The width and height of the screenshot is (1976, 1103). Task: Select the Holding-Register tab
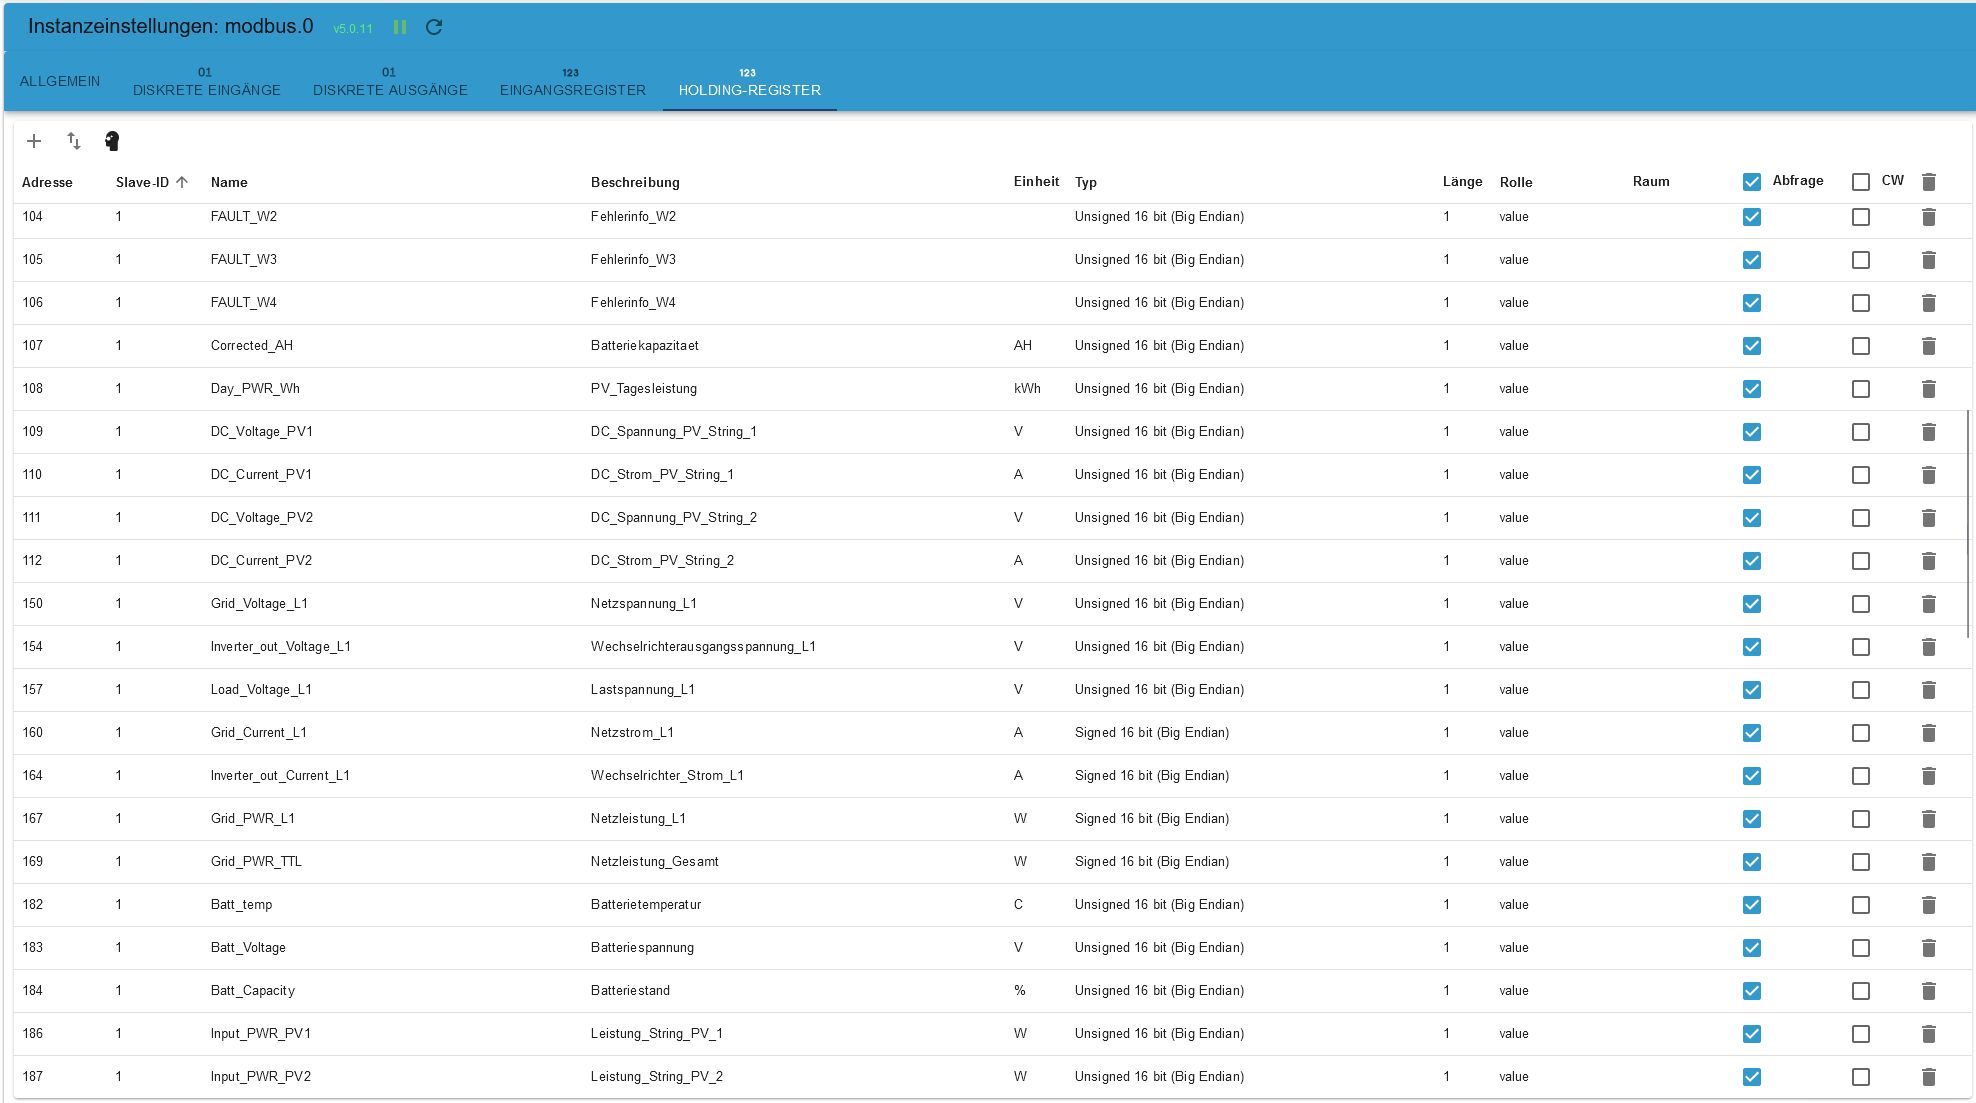point(750,81)
